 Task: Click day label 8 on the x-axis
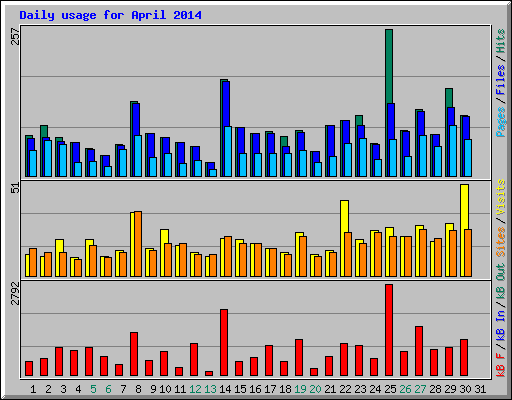tap(138, 389)
